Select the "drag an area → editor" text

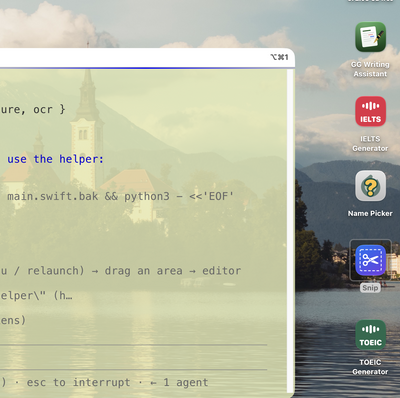(x=173, y=271)
